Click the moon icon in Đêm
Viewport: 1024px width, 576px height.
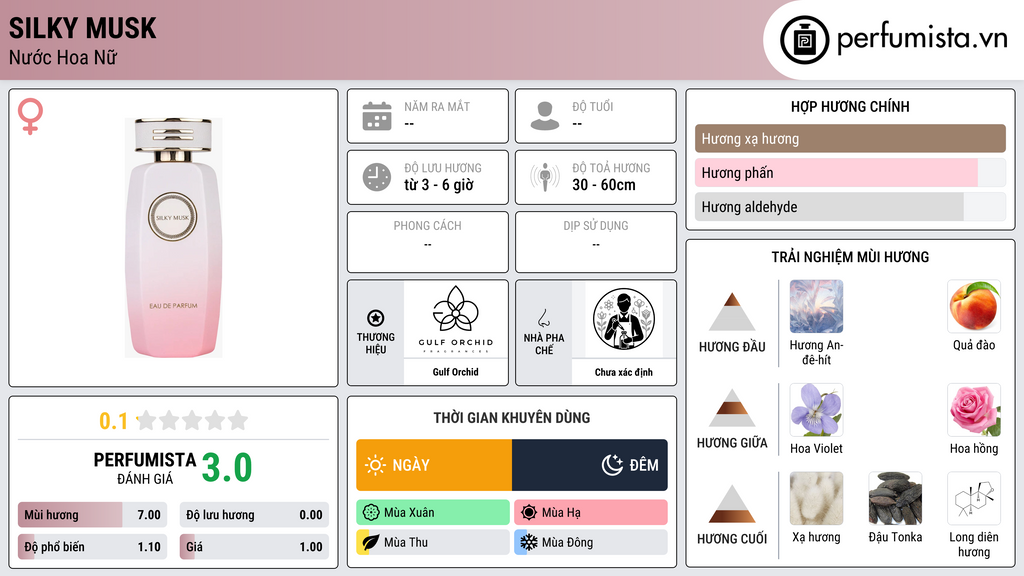coord(612,465)
